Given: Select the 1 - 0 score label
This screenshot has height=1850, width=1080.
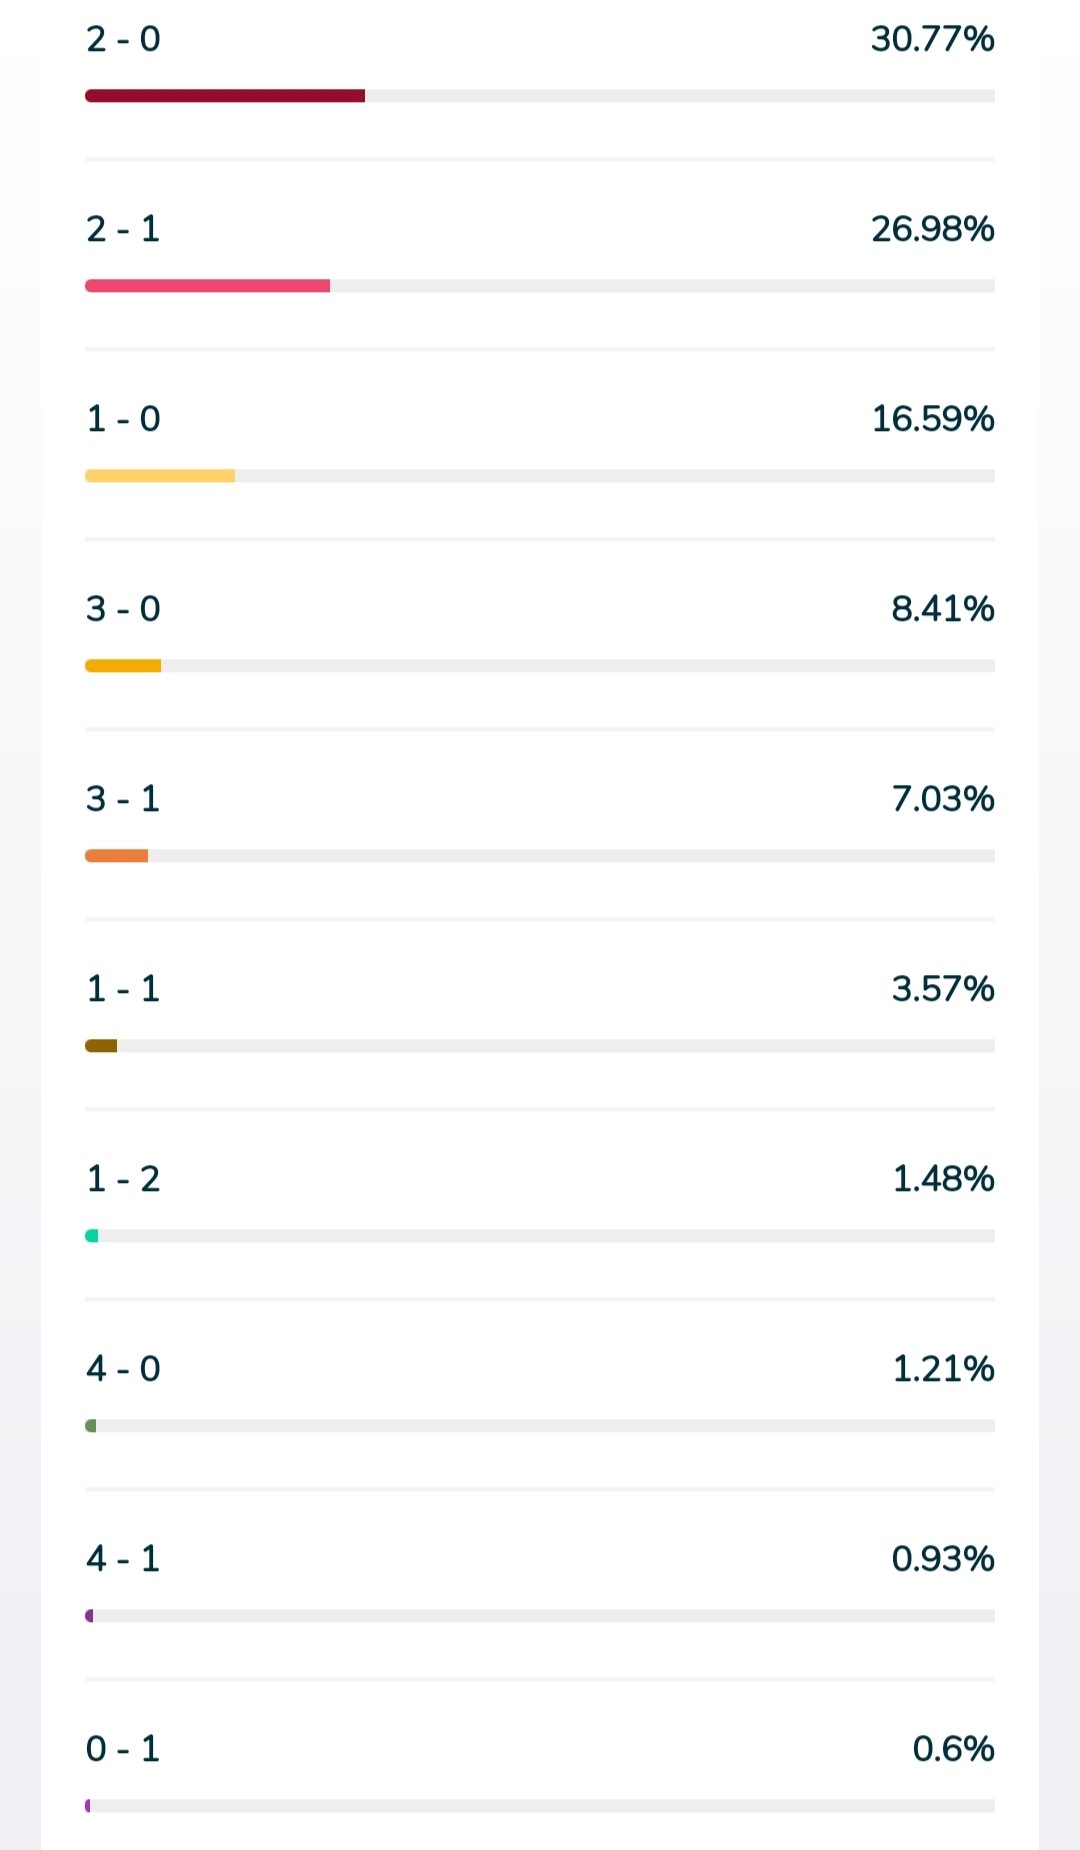Looking at the screenshot, I should (x=123, y=419).
